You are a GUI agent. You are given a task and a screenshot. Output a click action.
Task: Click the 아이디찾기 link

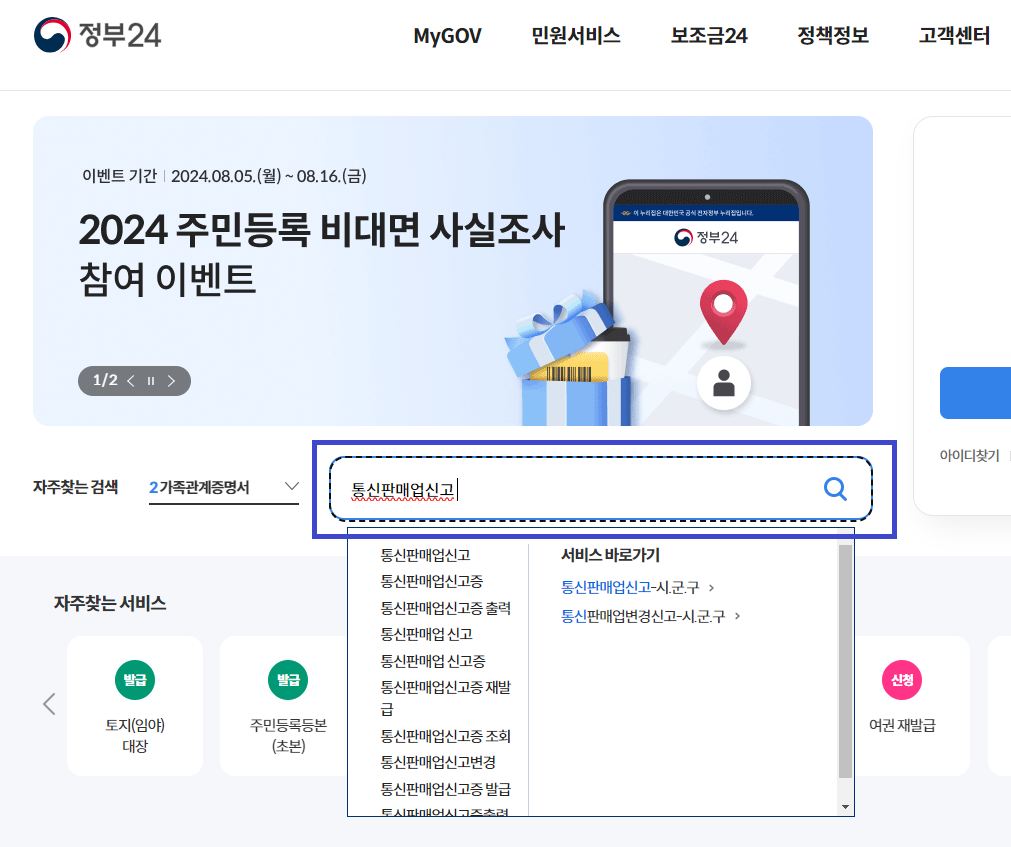click(969, 456)
